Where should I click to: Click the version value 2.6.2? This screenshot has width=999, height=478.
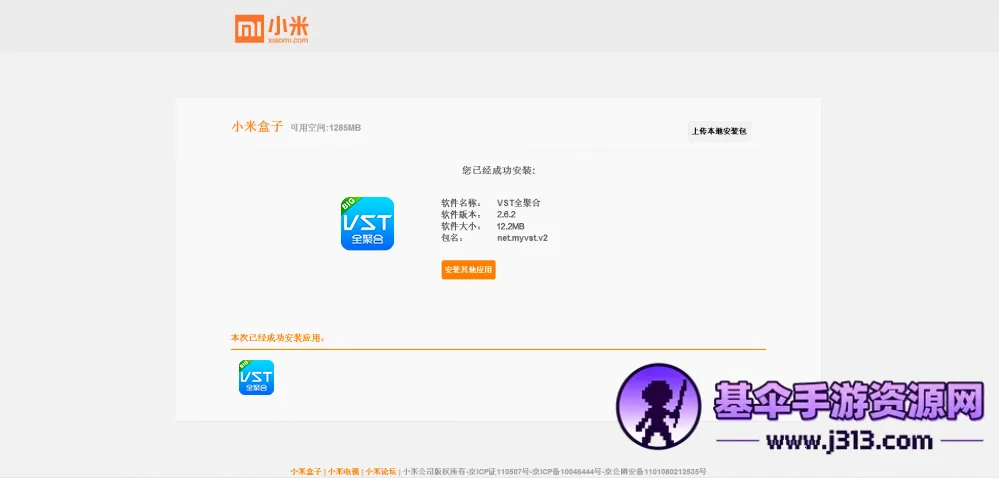coord(506,215)
